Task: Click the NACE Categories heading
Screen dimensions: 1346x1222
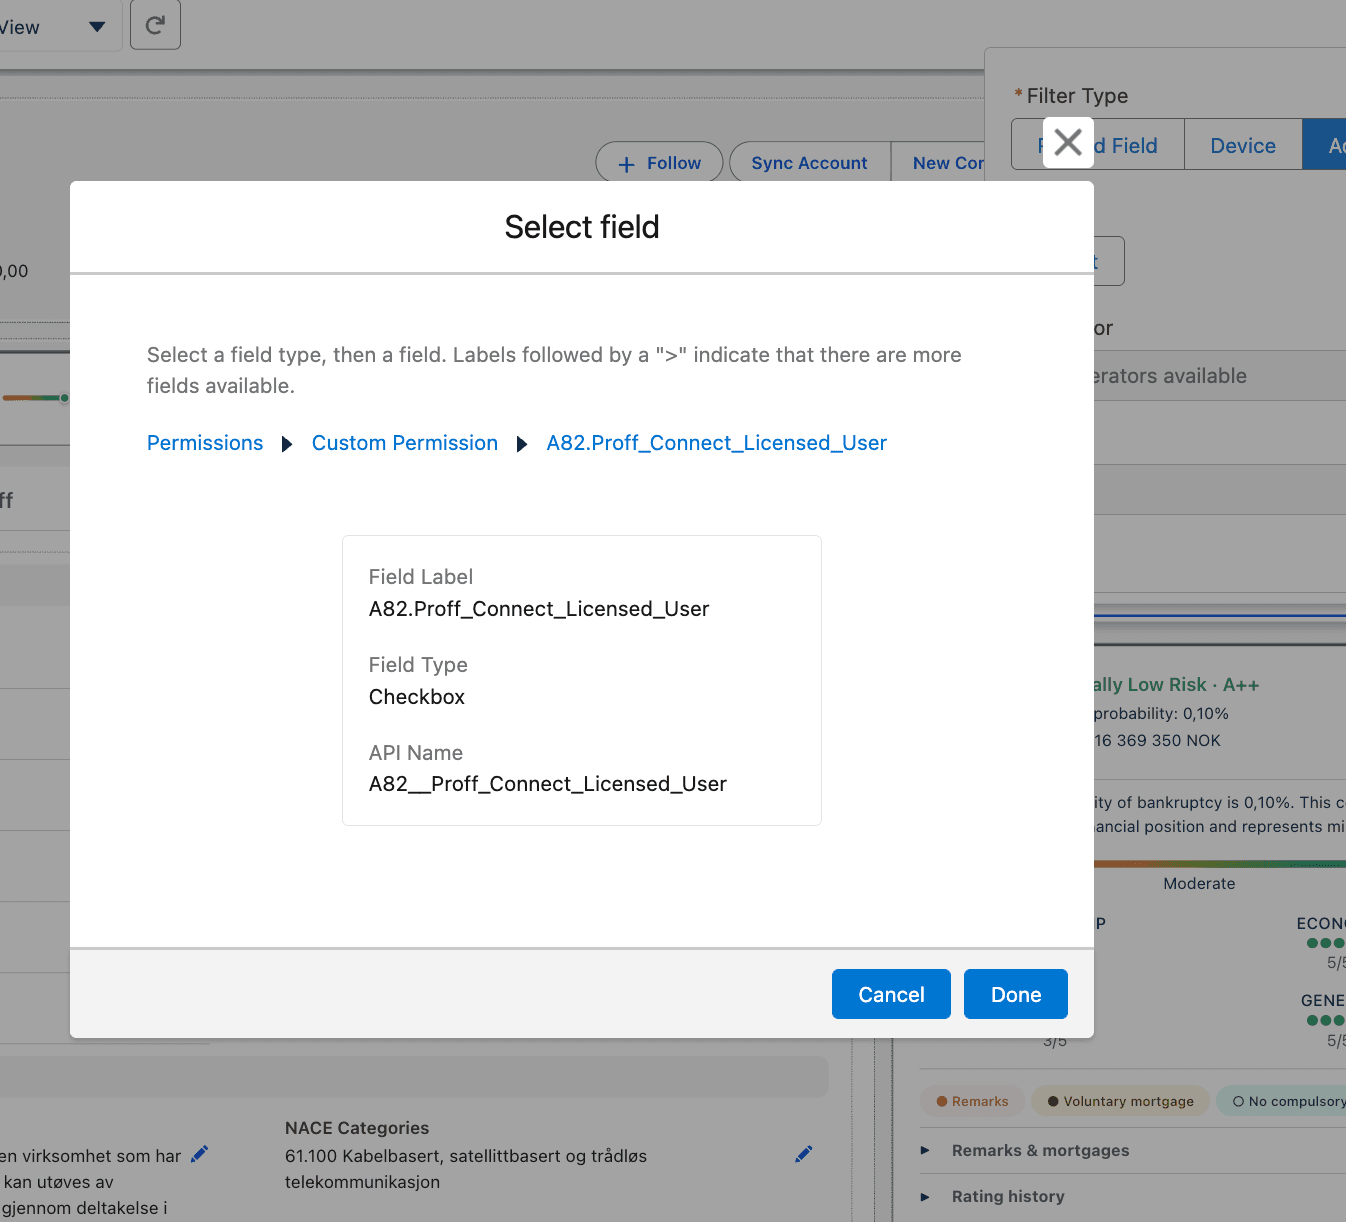Action: (357, 1128)
